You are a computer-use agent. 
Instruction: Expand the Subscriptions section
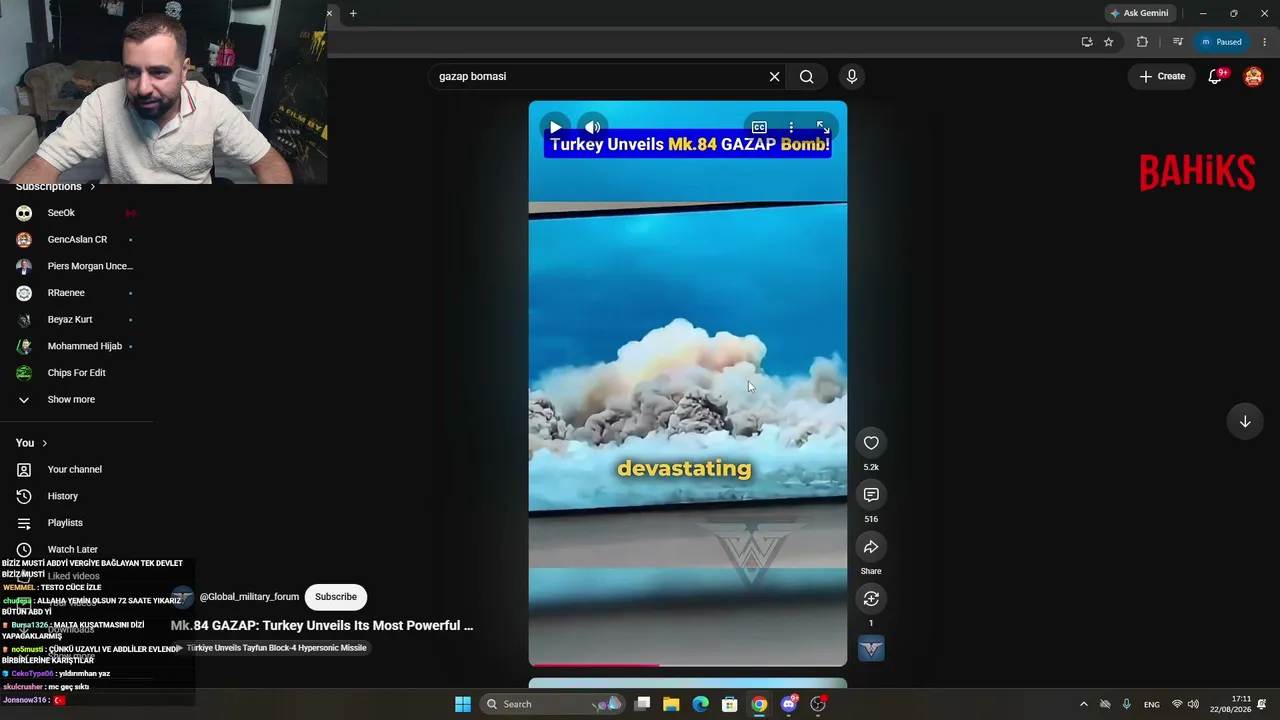[56, 187]
